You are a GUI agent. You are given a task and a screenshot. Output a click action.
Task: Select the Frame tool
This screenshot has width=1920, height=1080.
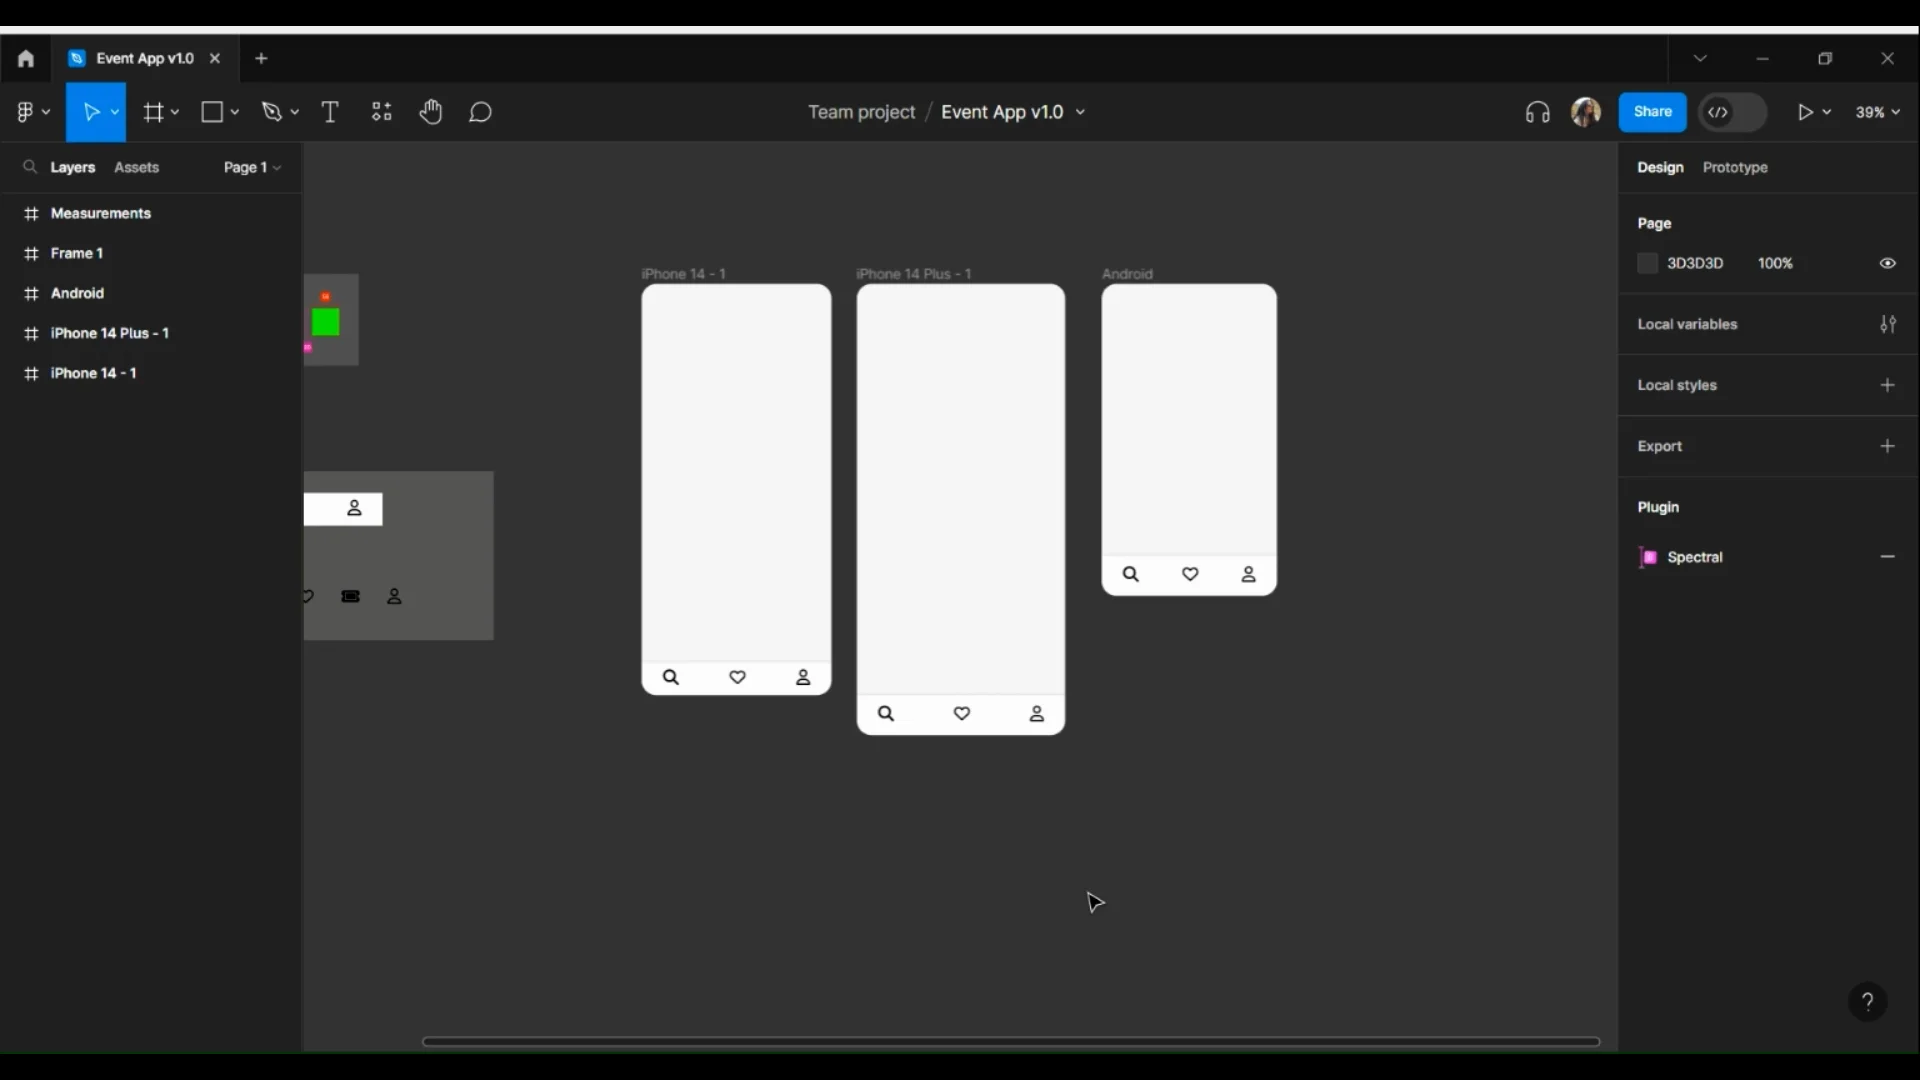point(153,112)
